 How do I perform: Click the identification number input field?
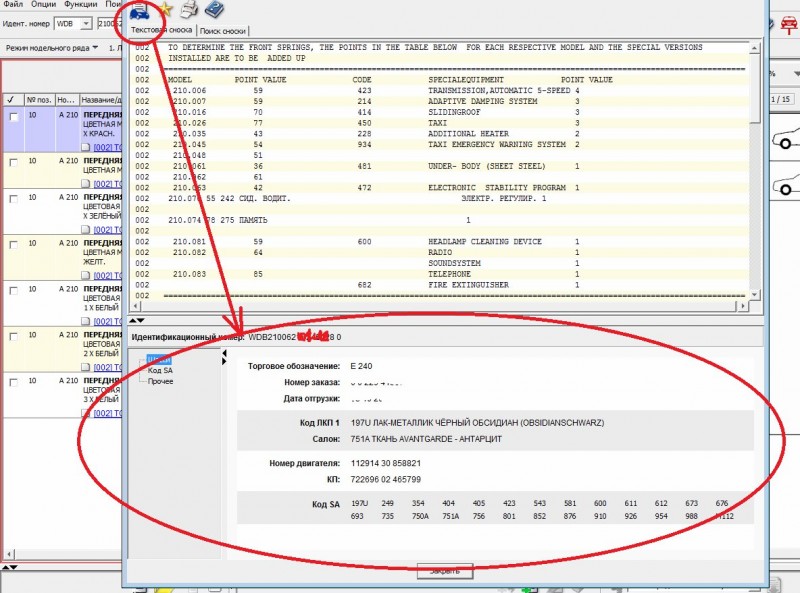tap(109, 23)
